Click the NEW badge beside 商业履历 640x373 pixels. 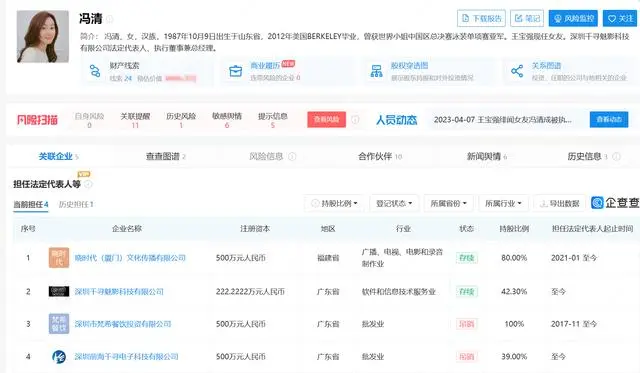pos(288,63)
